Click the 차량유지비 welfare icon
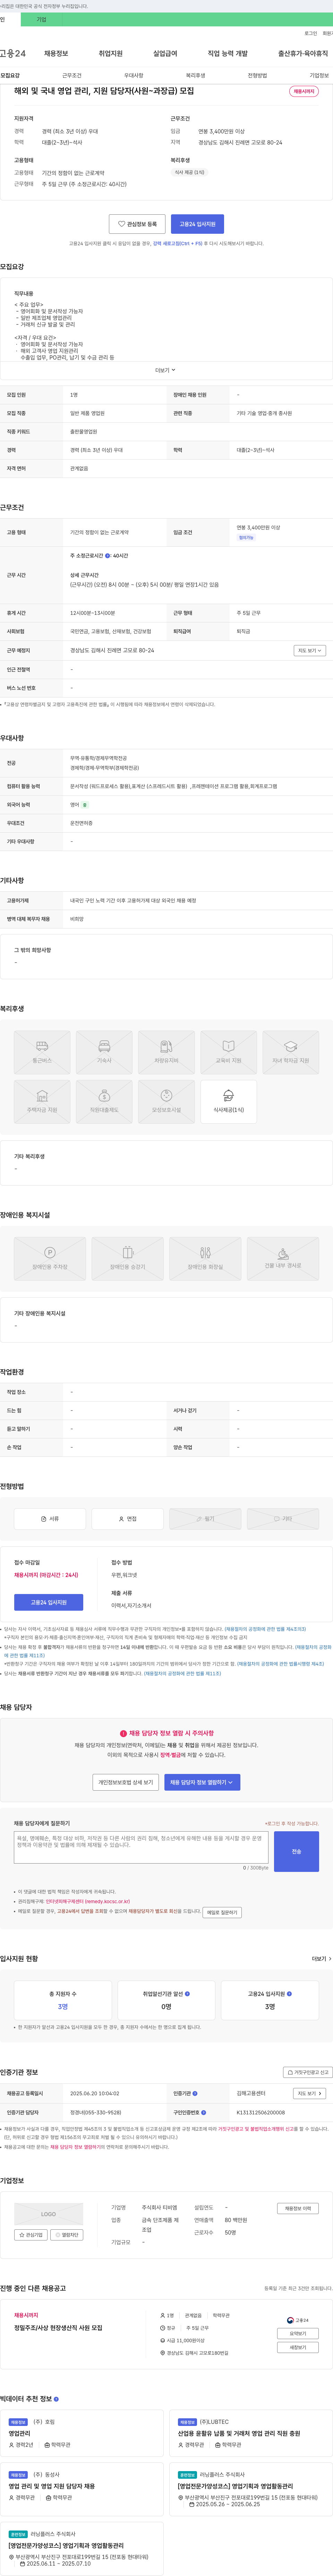The image size is (333, 2576). [x=166, y=1052]
